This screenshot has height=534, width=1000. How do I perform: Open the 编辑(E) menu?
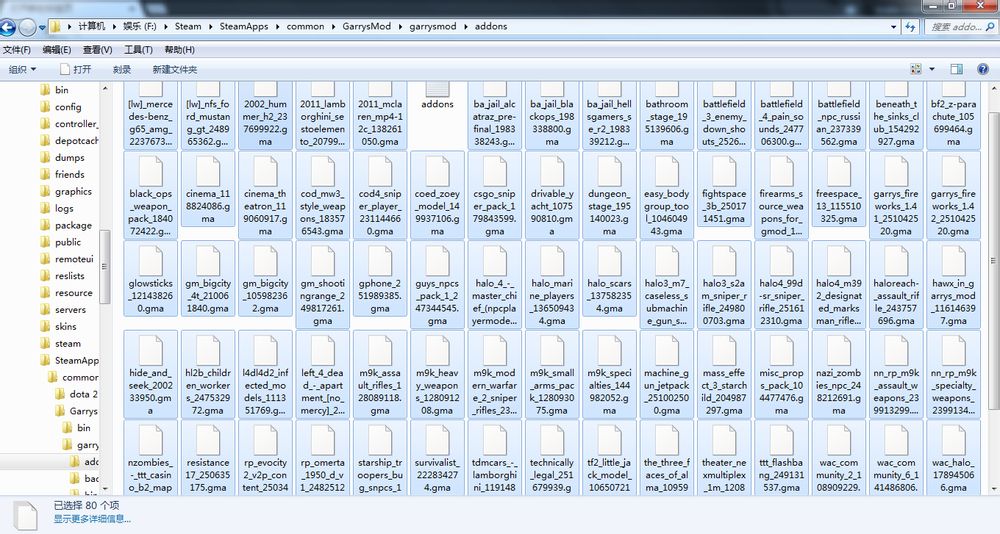[57, 50]
